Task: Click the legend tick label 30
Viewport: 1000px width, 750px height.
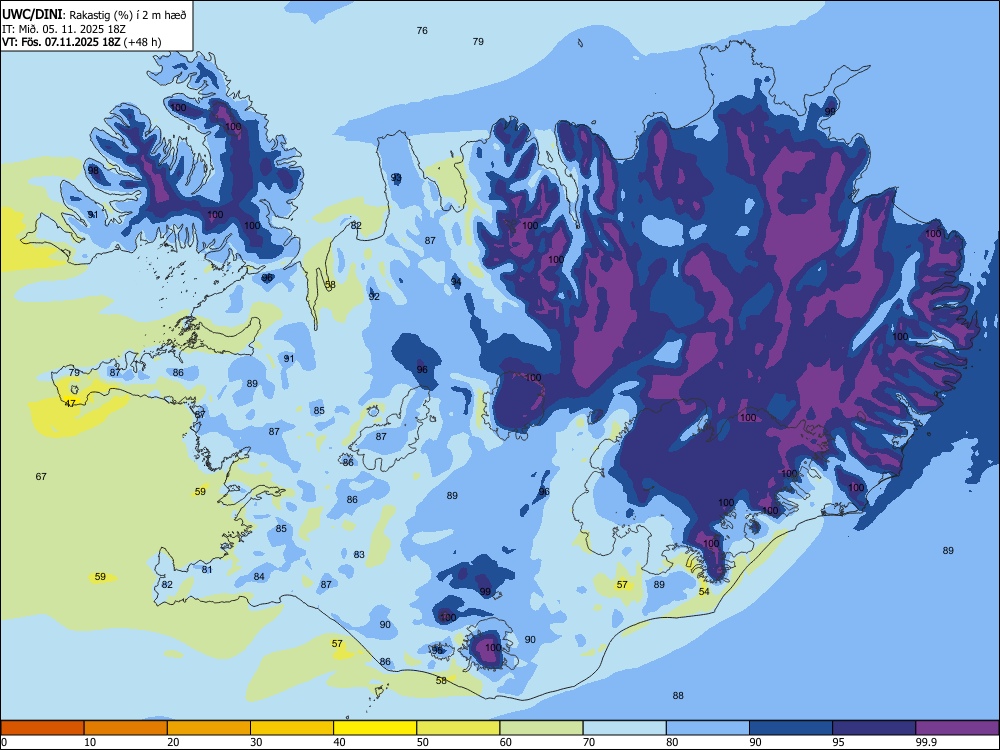Action: pyautogui.click(x=256, y=742)
